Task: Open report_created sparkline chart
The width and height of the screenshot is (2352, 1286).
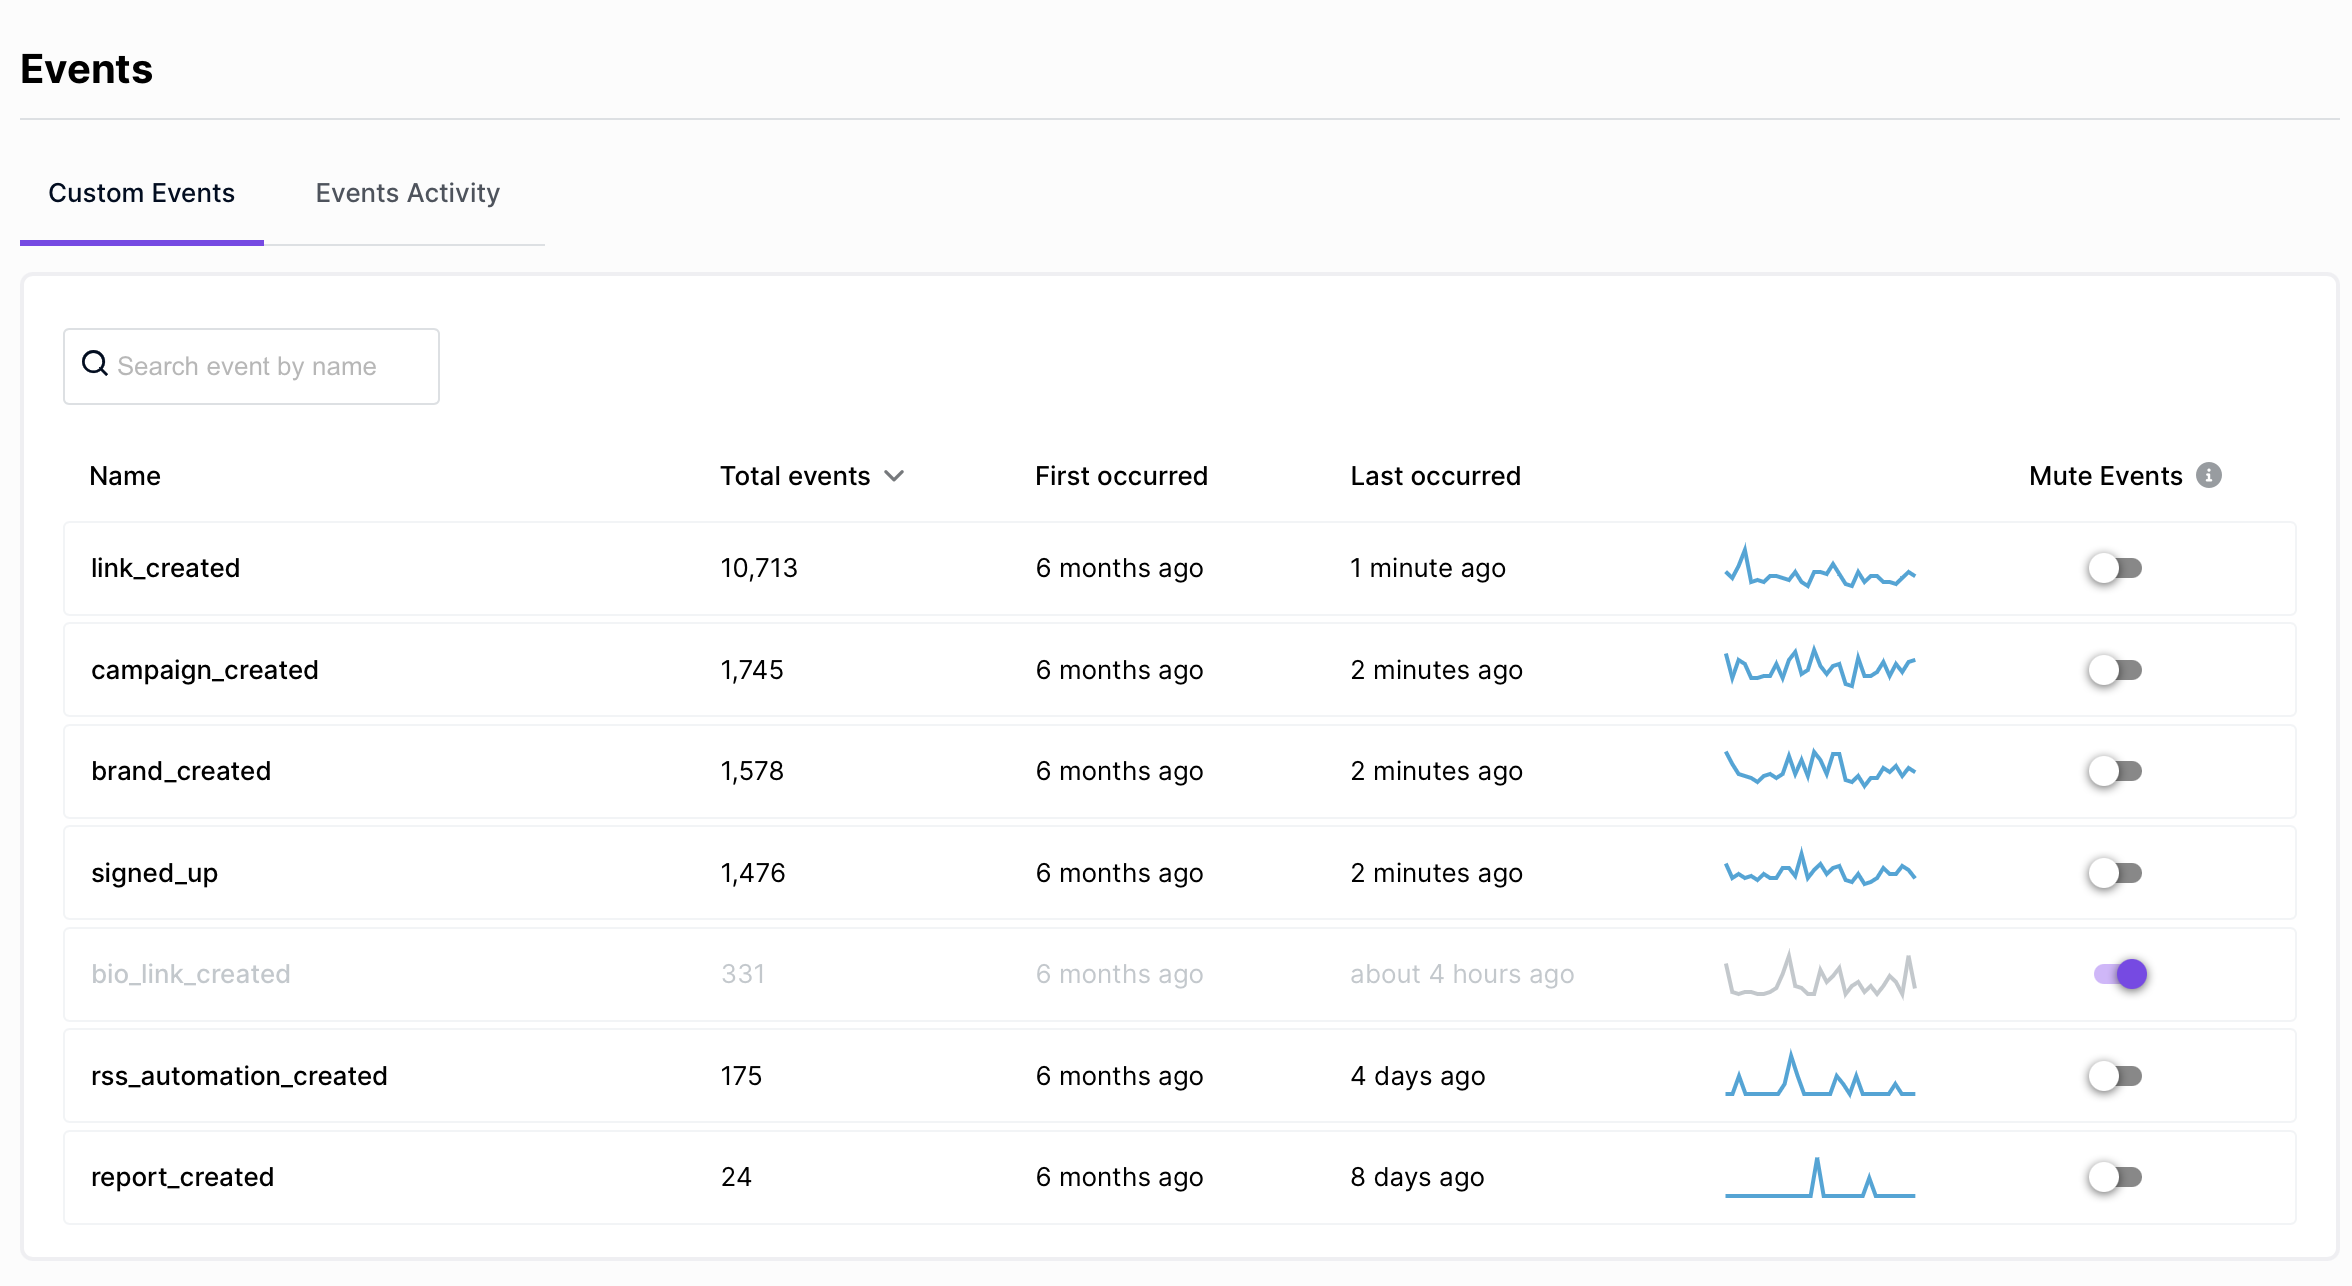Action: pos(1820,1177)
